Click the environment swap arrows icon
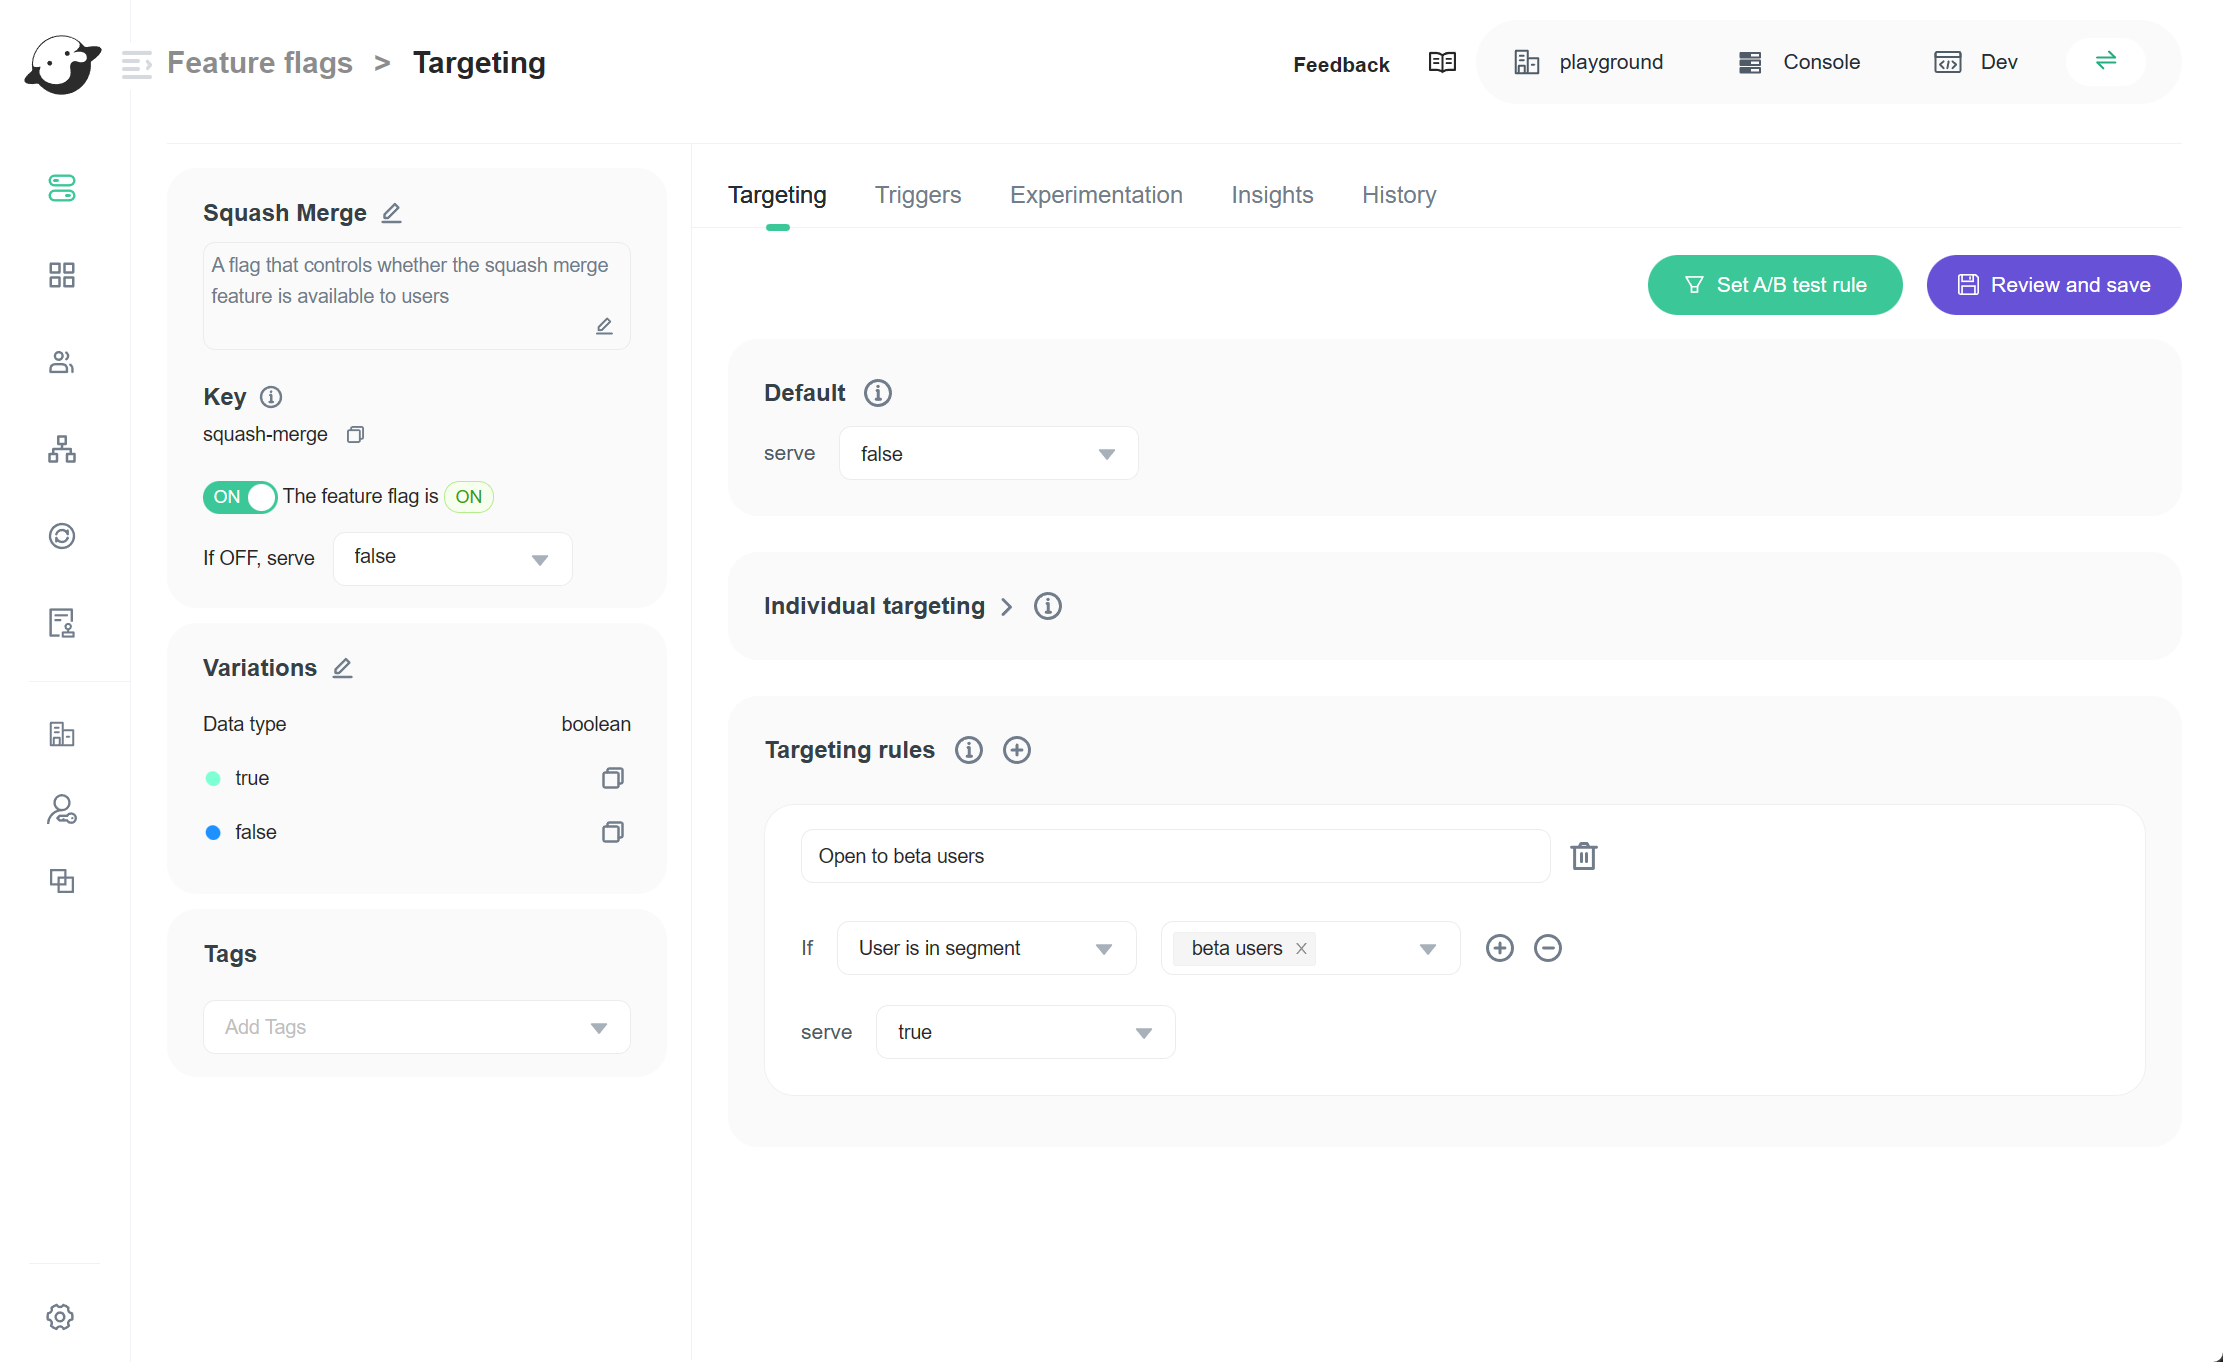This screenshot has height=1362, width=2223. [x=2105, y=61]
